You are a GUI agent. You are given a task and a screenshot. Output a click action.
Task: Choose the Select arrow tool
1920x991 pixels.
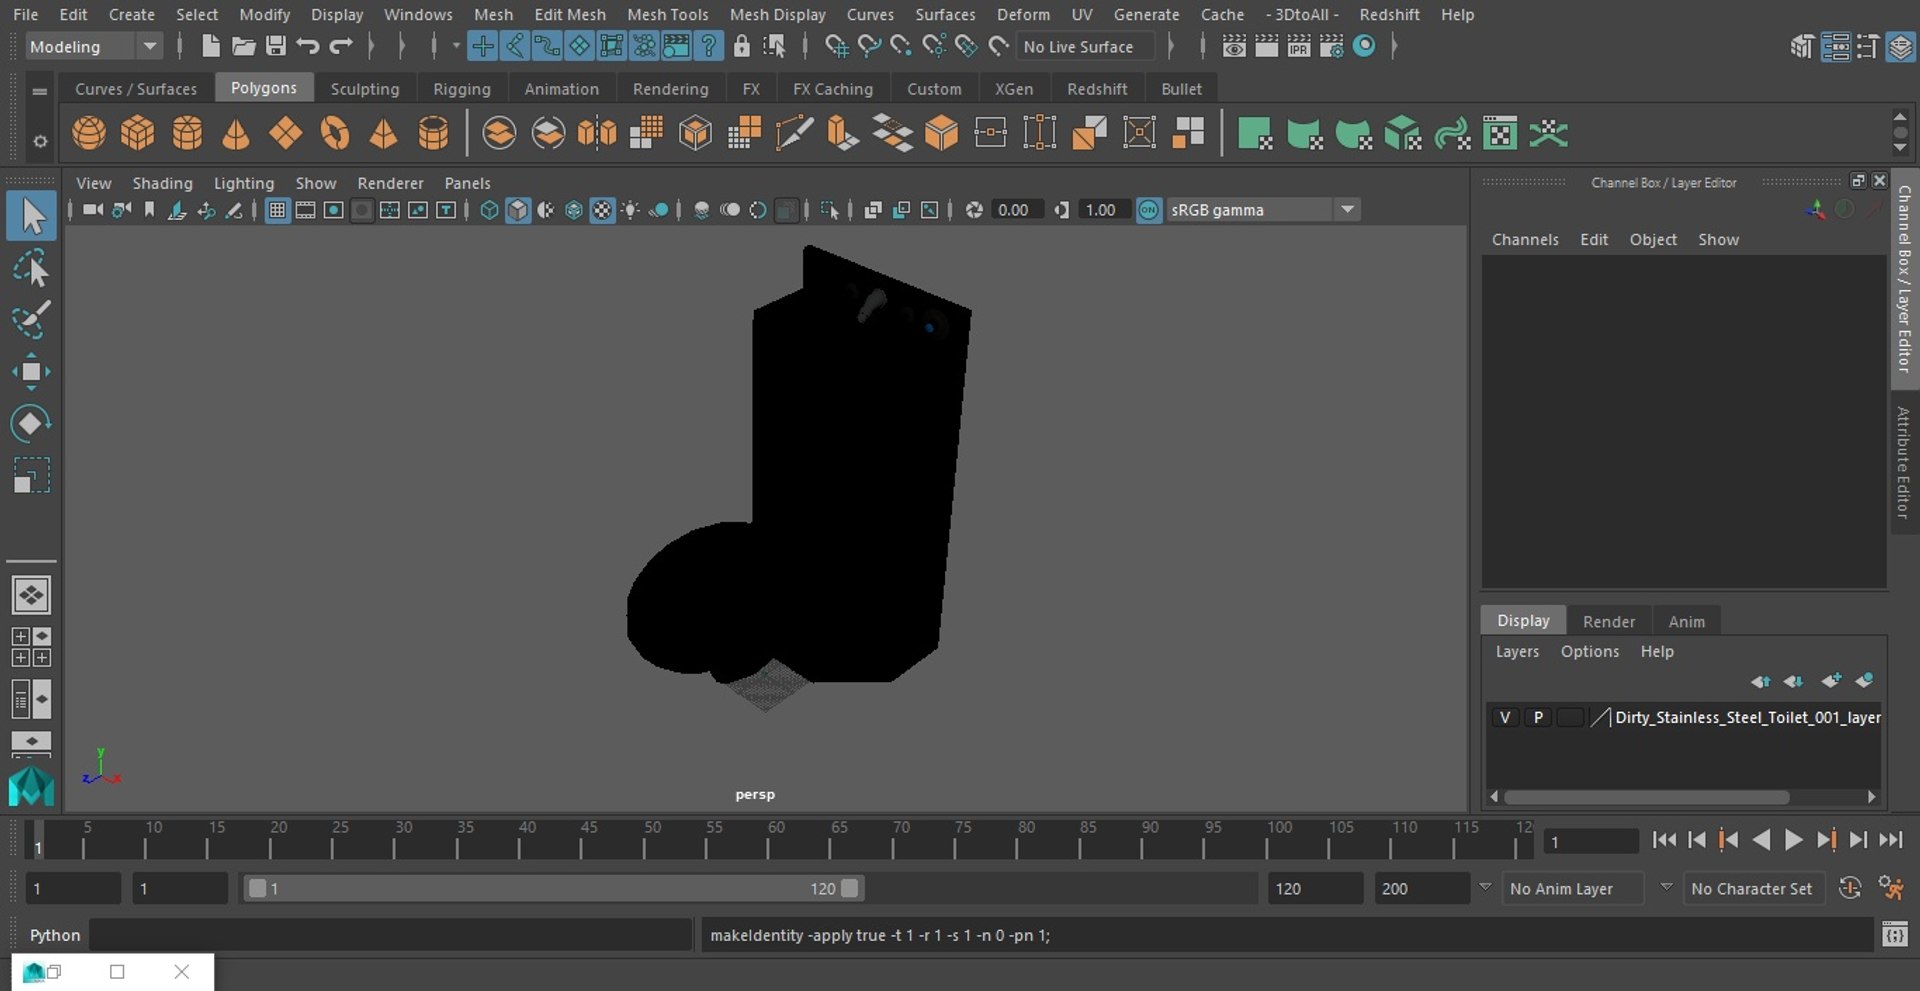[31, 216]
